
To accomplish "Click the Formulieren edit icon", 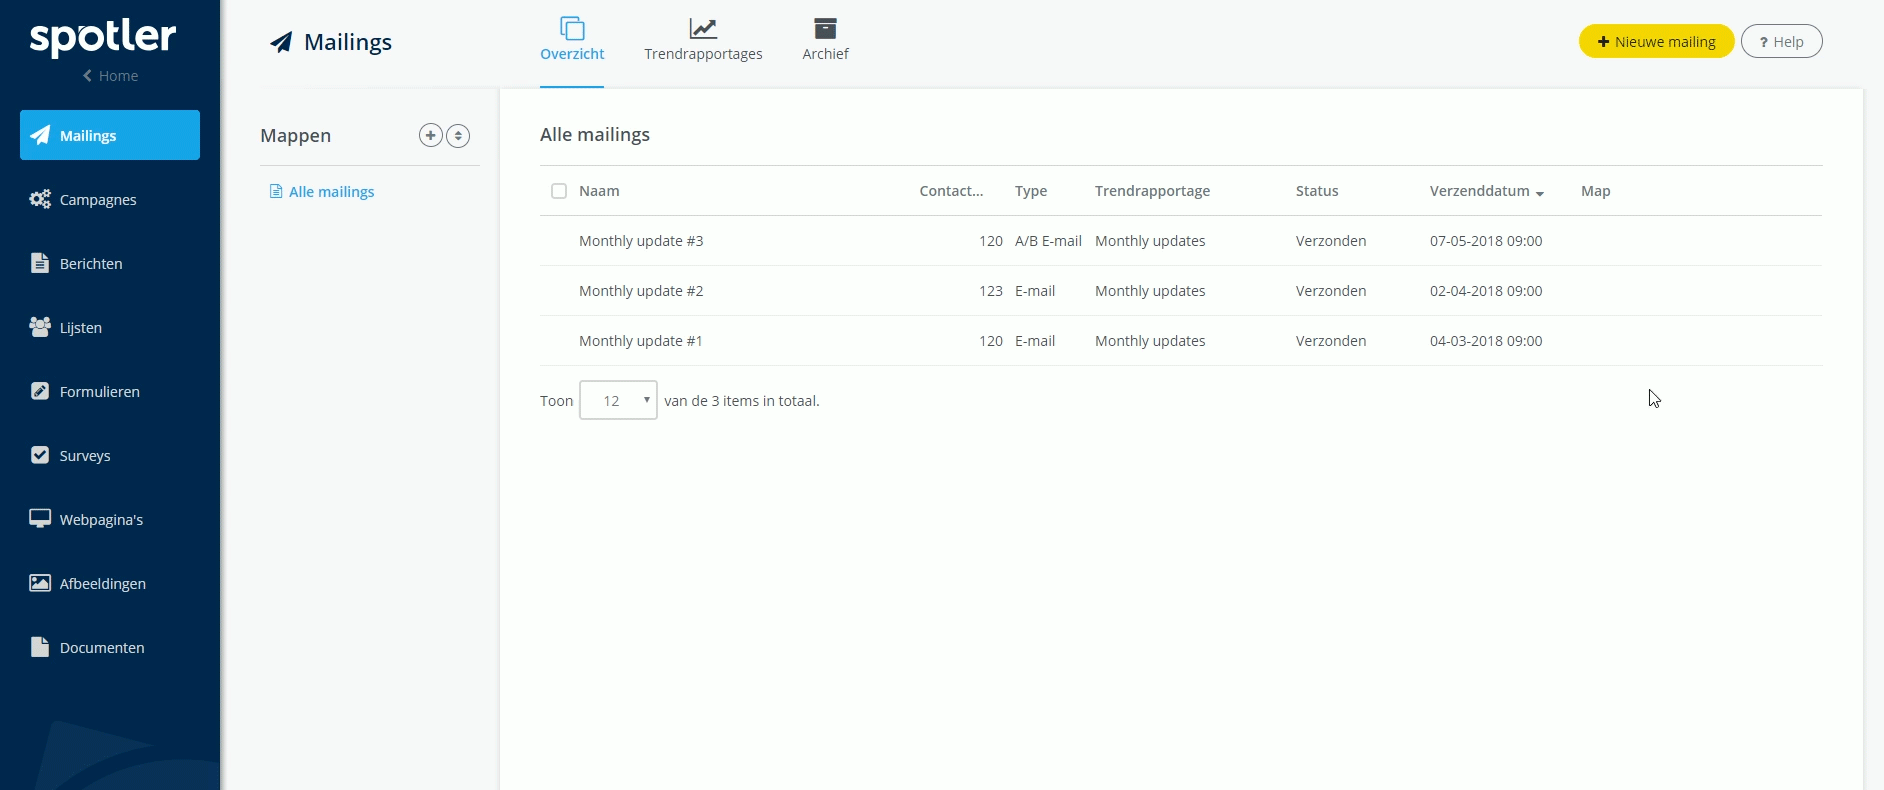I will click(40, 391).
